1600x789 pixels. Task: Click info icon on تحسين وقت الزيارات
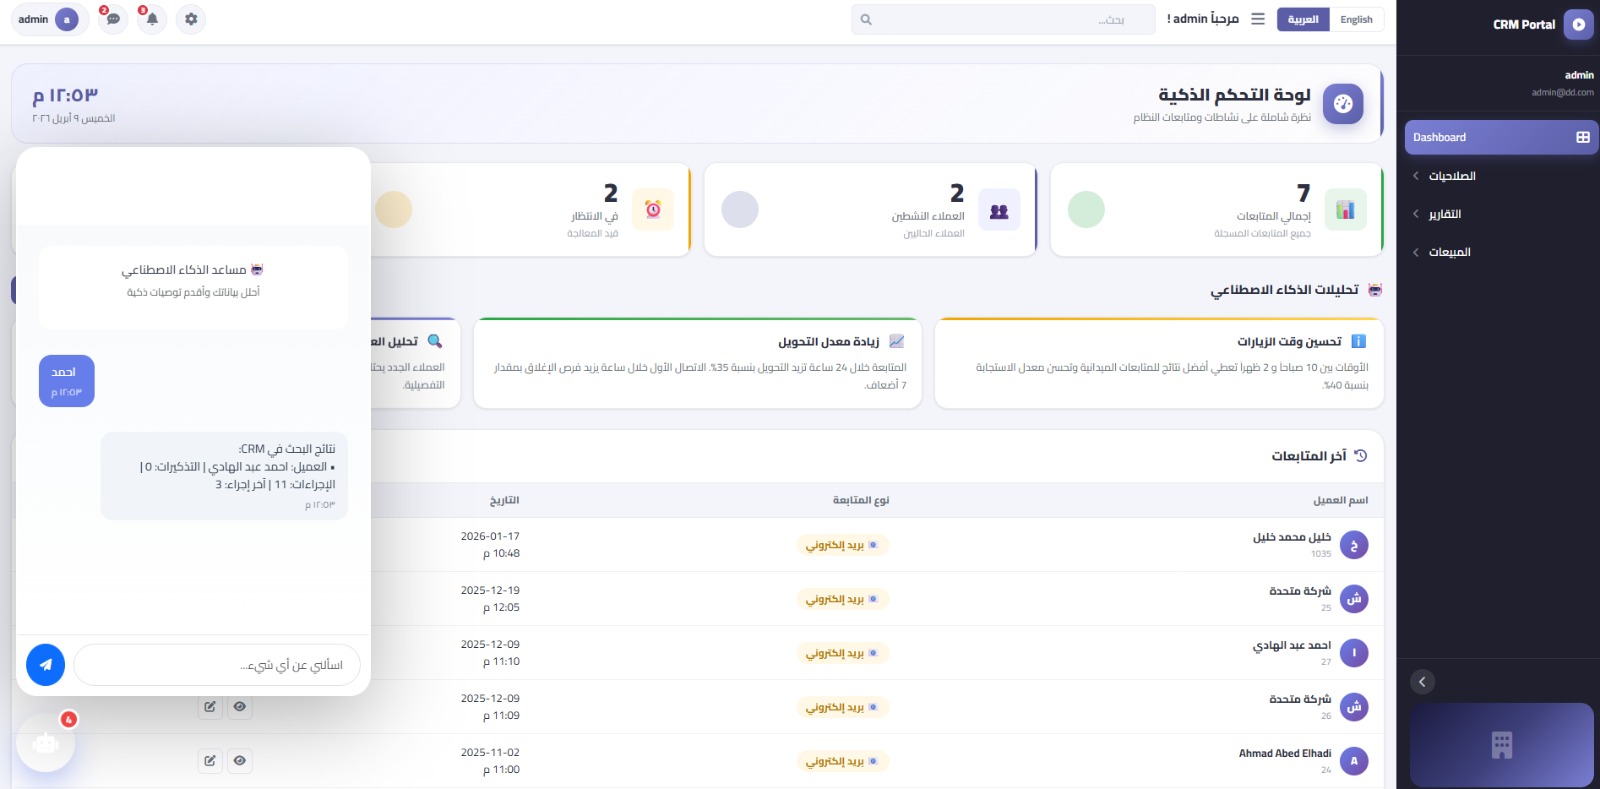pos(1359,341)
